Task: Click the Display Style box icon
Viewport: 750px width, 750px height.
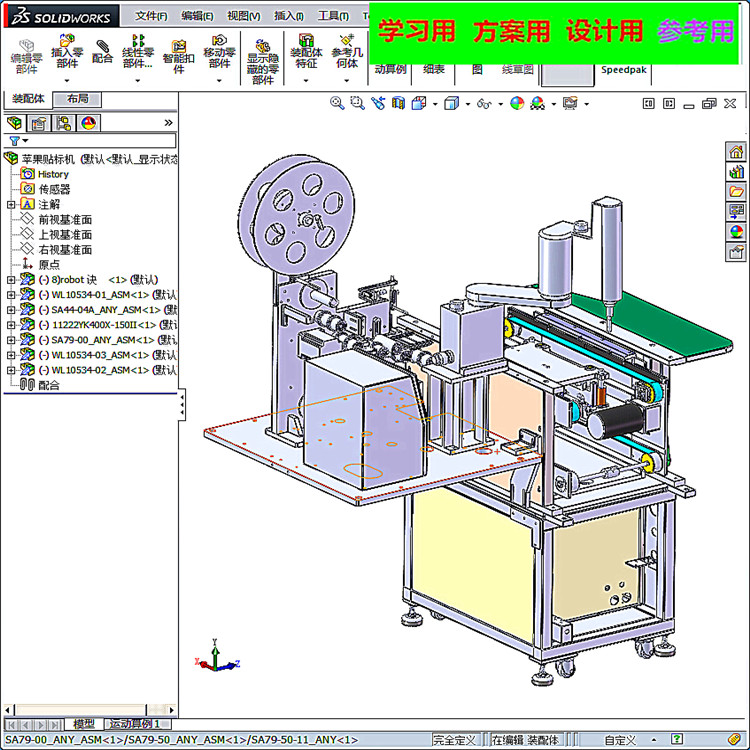Action: tap(451, 103)
